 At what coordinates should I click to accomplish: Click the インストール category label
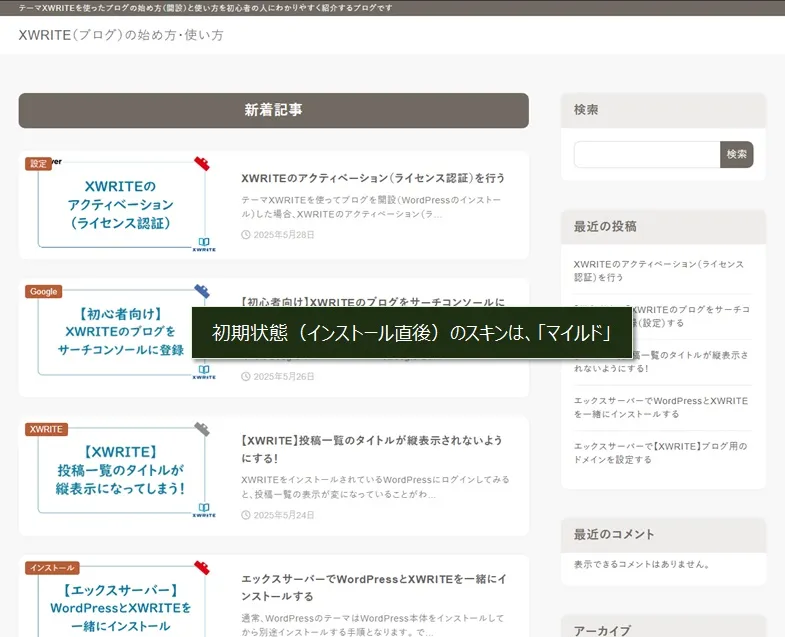[x=52, y=567]
